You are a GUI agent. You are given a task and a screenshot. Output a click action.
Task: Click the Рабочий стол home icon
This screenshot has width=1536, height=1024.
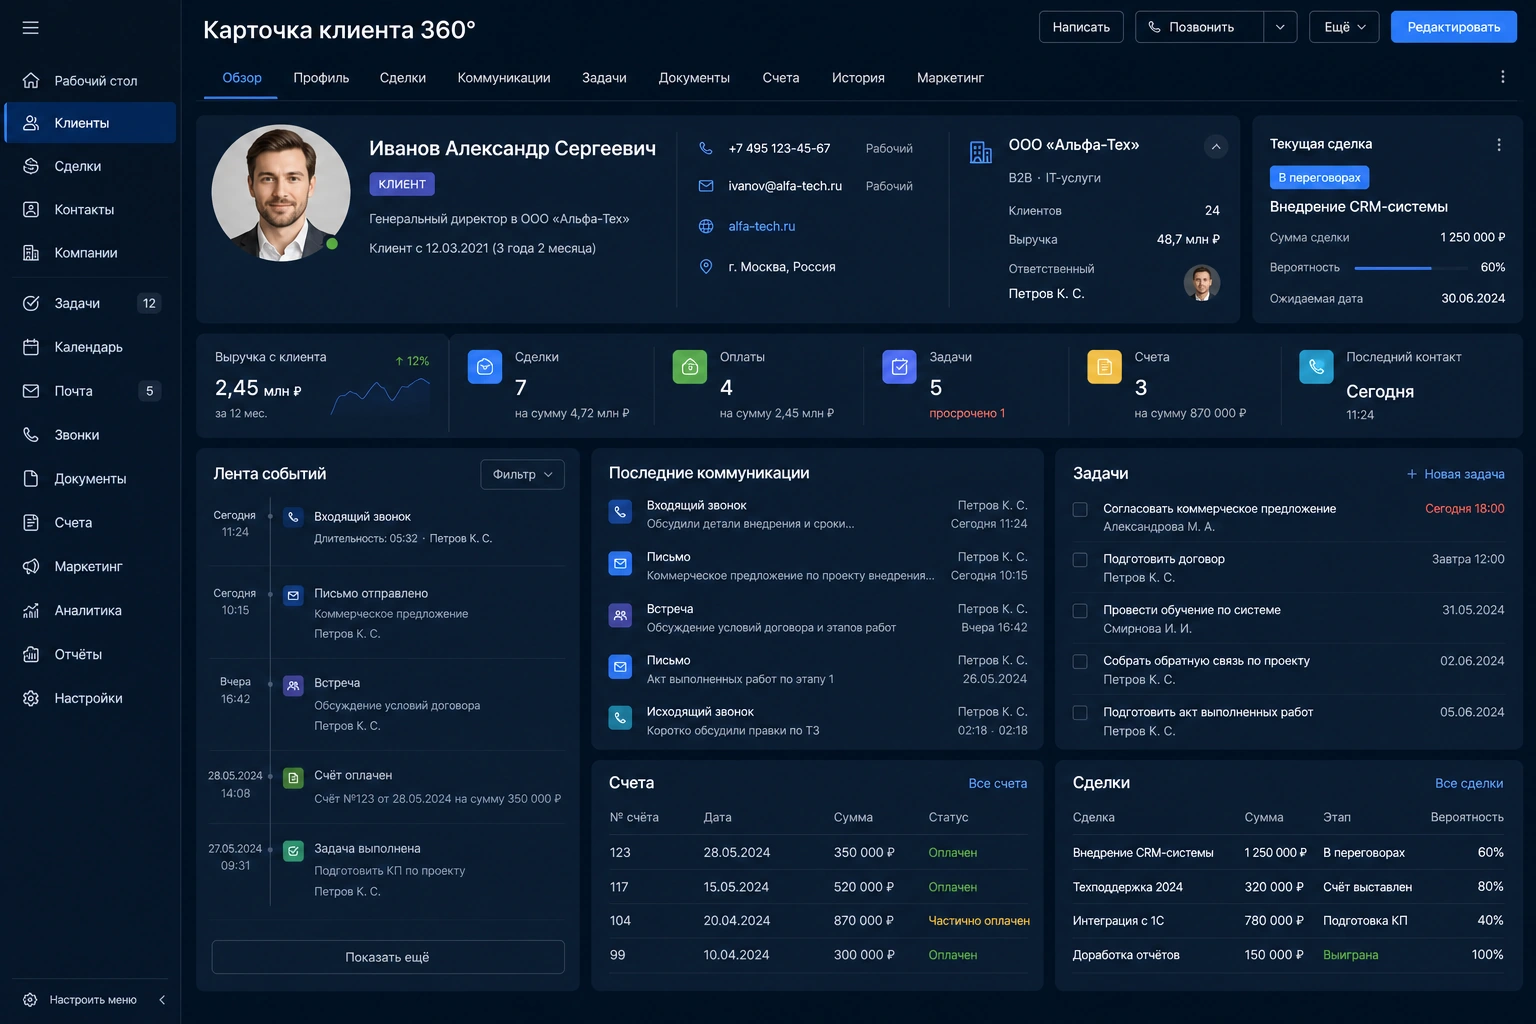click(31, 80)
